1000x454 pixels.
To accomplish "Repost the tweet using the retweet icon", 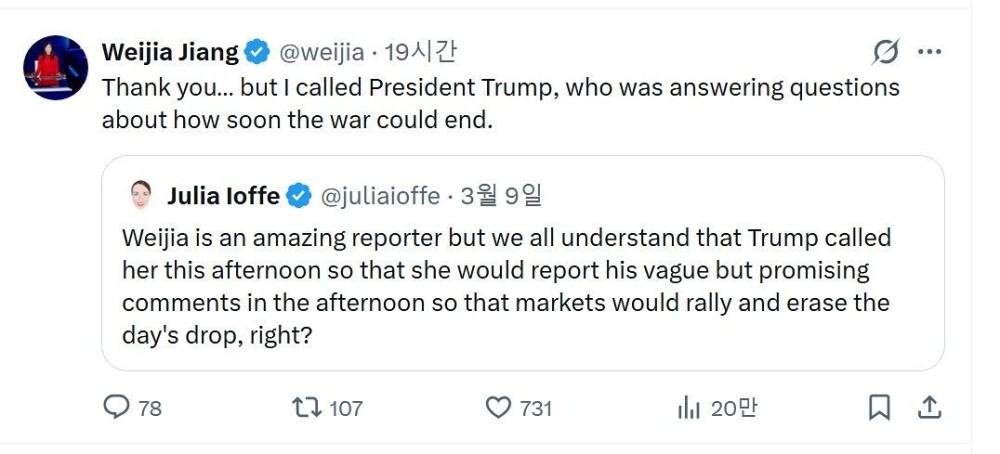I will coord(304,407).
